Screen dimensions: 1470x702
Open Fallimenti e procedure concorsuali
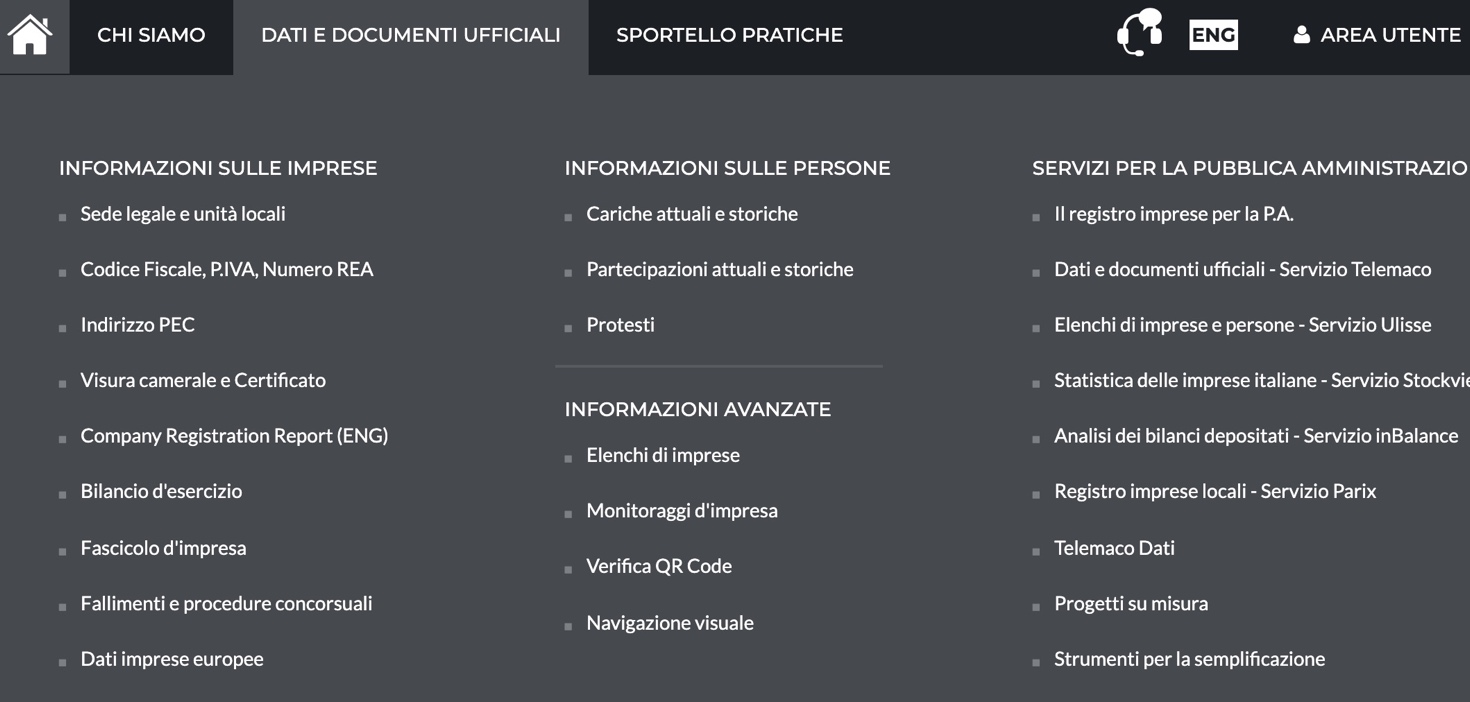[226, 603]
